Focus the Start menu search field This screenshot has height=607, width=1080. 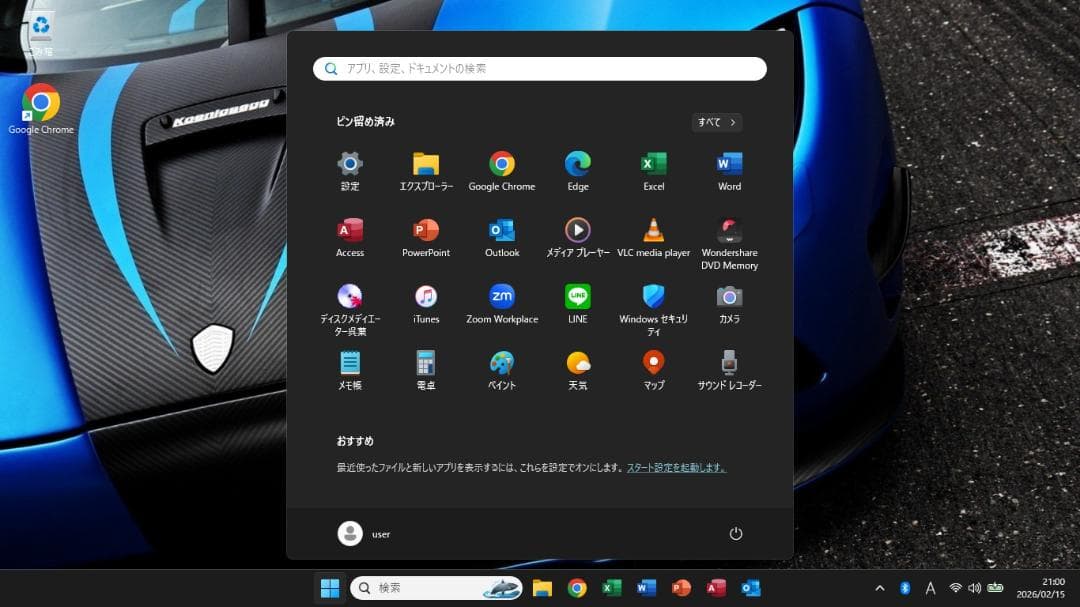539,68
